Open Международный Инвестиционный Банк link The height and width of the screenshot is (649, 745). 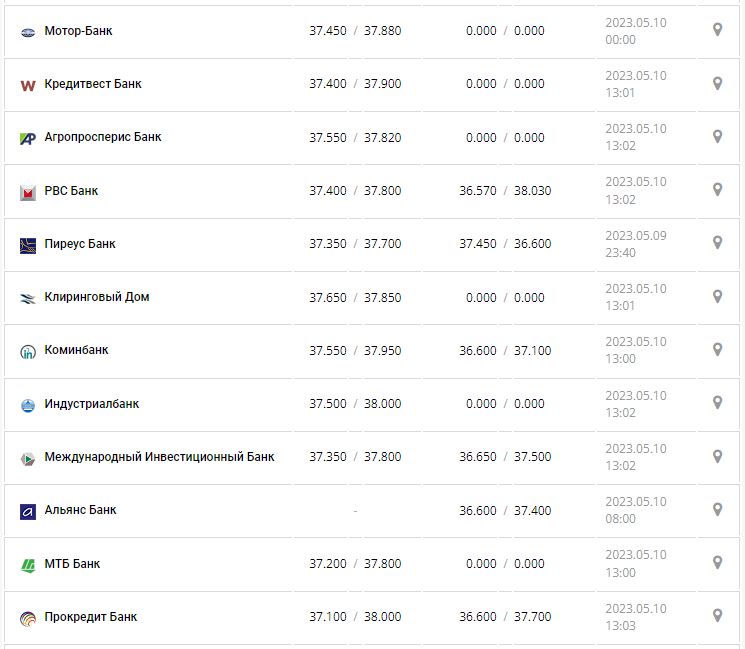pos(159,457)
